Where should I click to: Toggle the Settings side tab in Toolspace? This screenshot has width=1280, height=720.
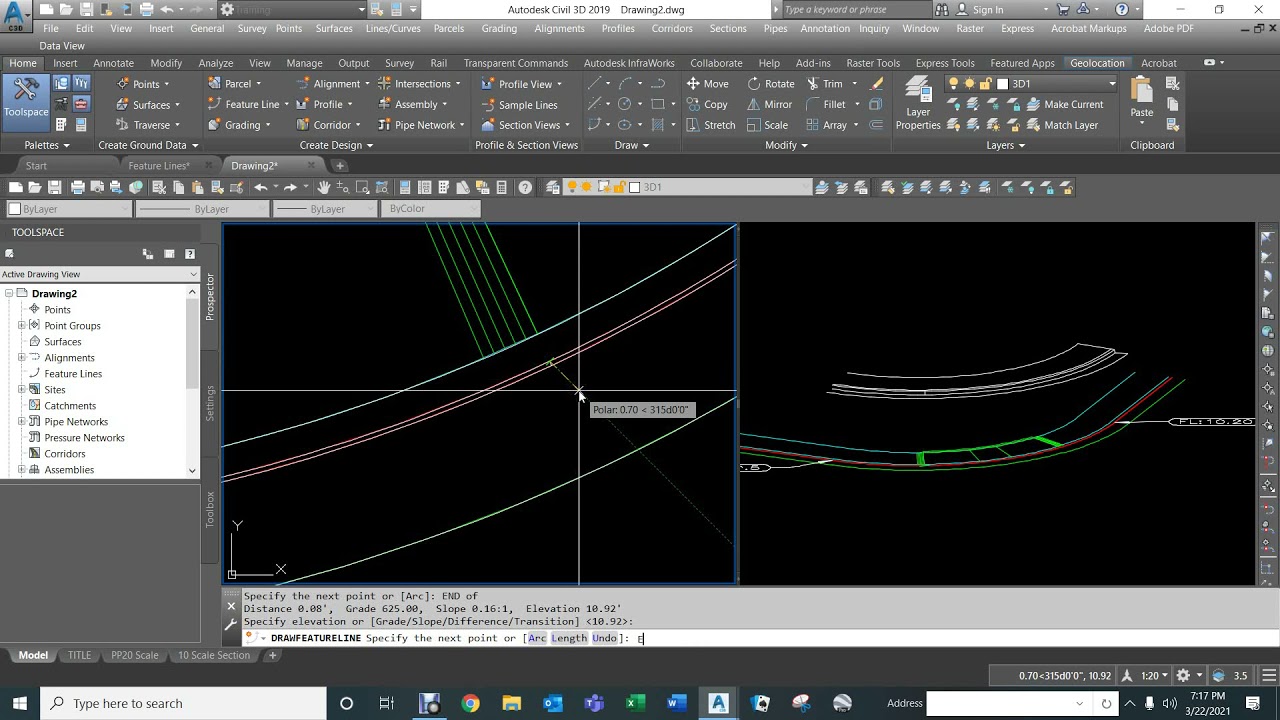pos(210,403)
